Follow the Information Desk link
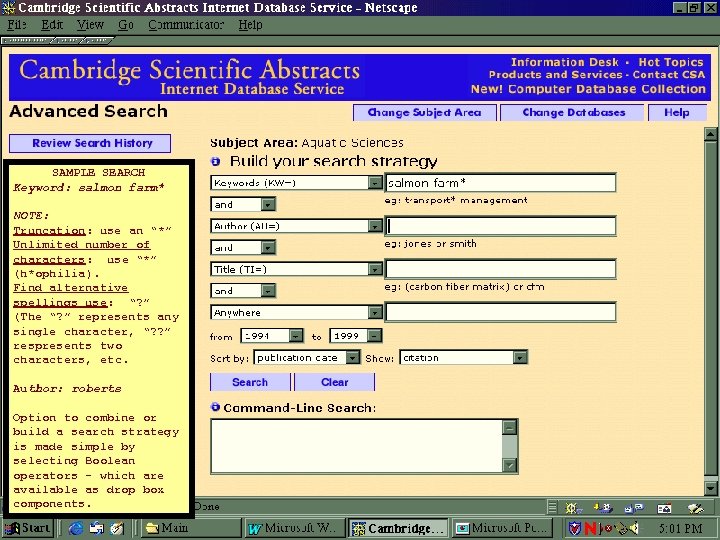 (x=564, y=62)
